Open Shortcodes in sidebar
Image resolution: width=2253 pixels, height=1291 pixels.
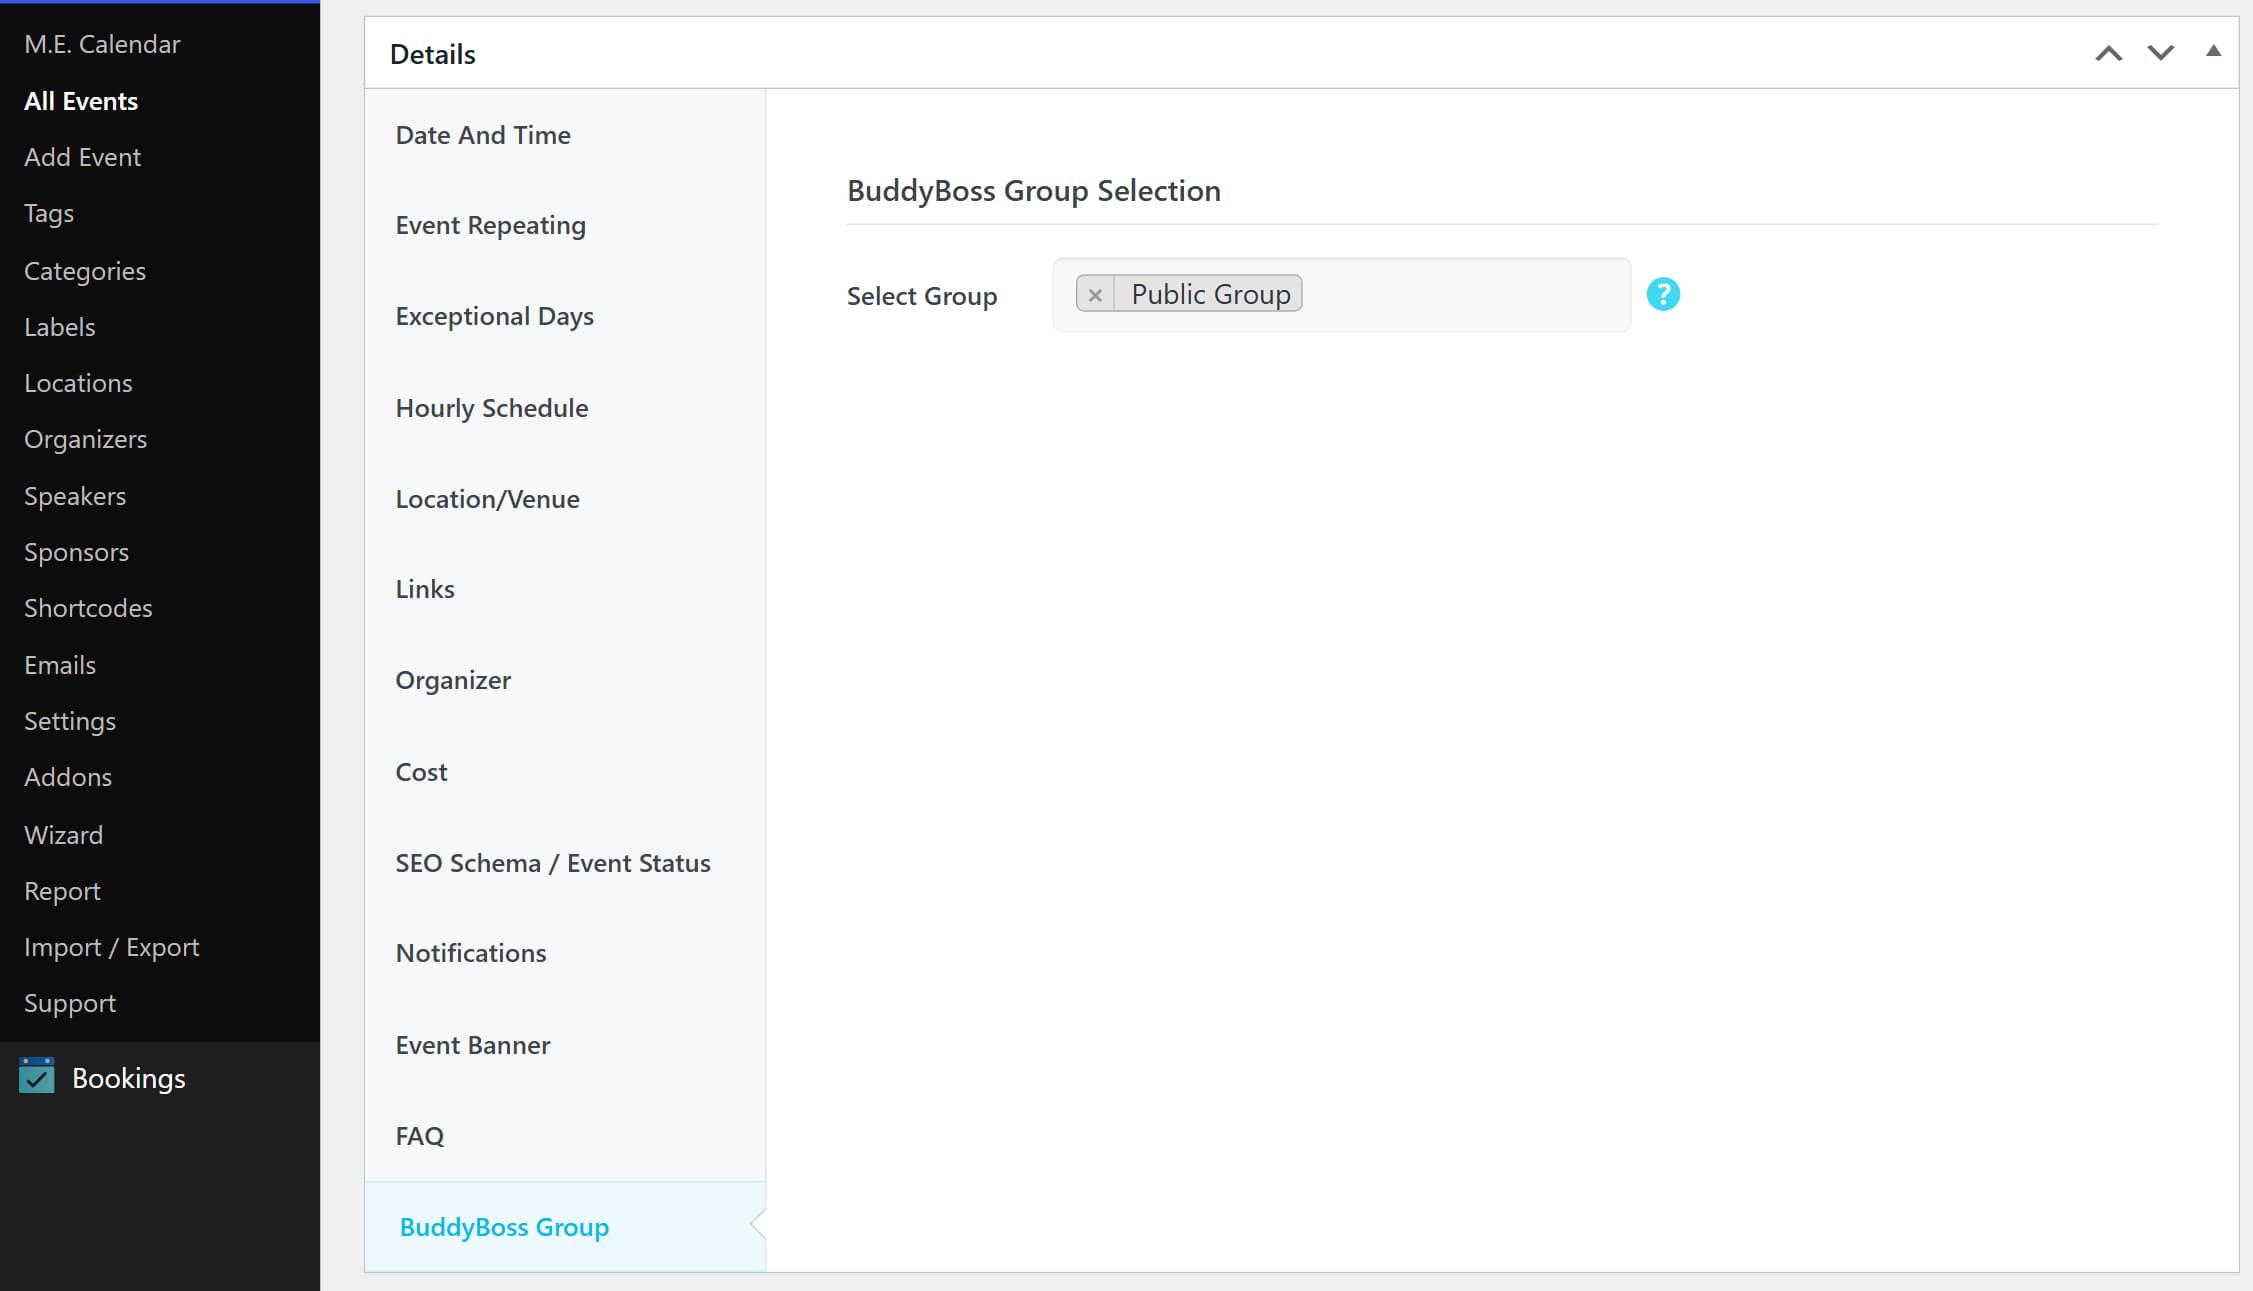tap(88, 608)
